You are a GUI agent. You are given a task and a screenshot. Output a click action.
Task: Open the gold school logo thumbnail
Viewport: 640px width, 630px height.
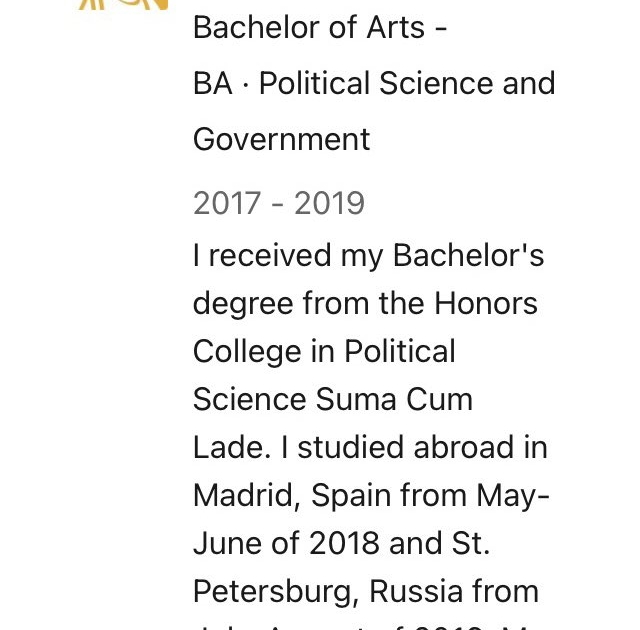pos(123,4)
